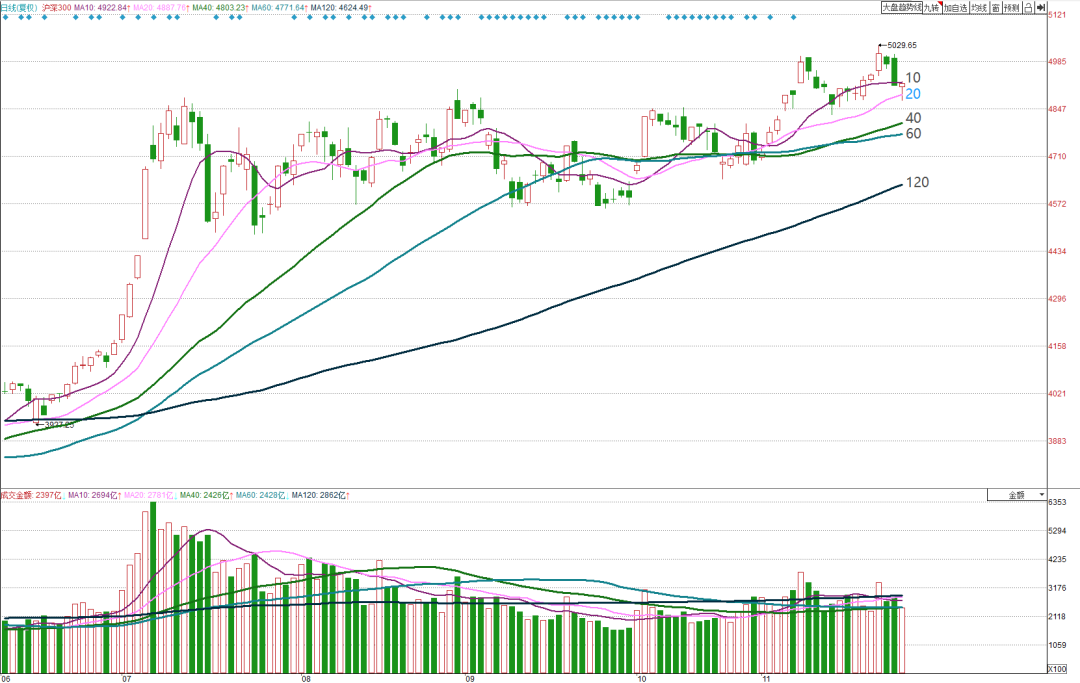Select the MA60: 4771.64 price label

tap(279, 8)
